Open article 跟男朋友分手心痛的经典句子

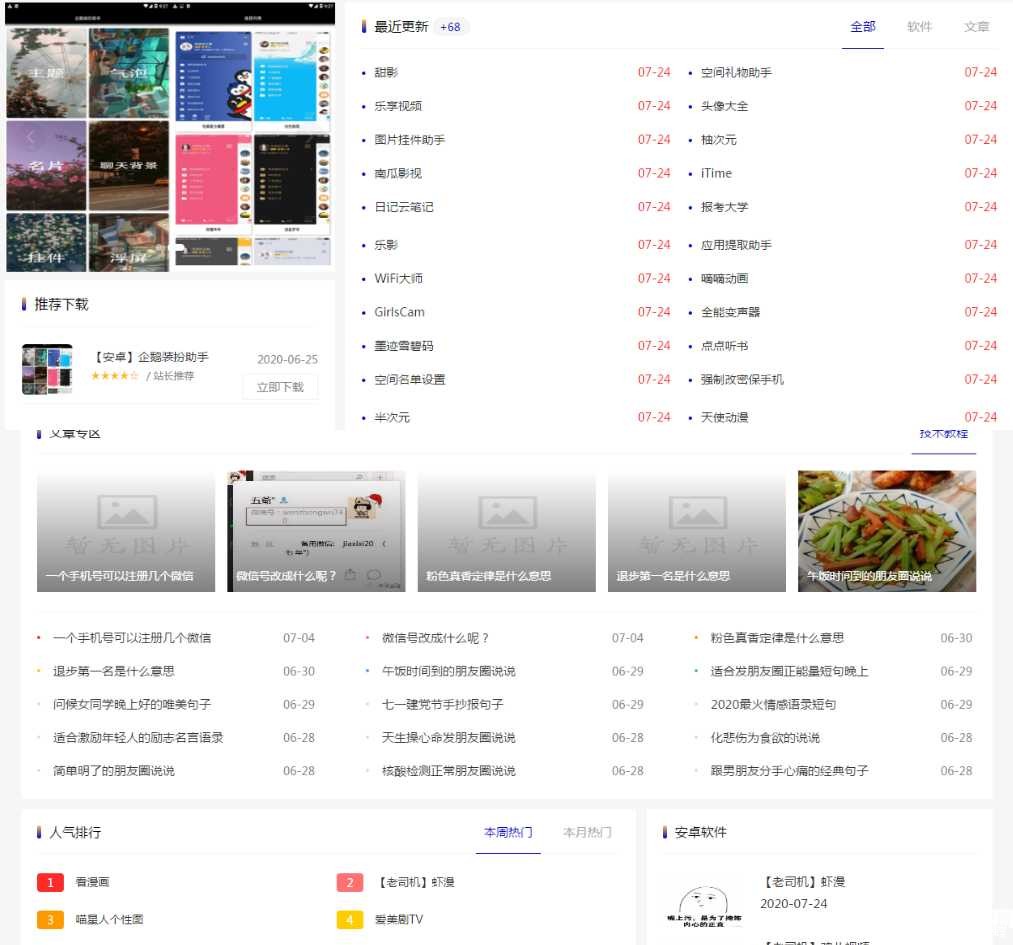[x=789, y=771]
